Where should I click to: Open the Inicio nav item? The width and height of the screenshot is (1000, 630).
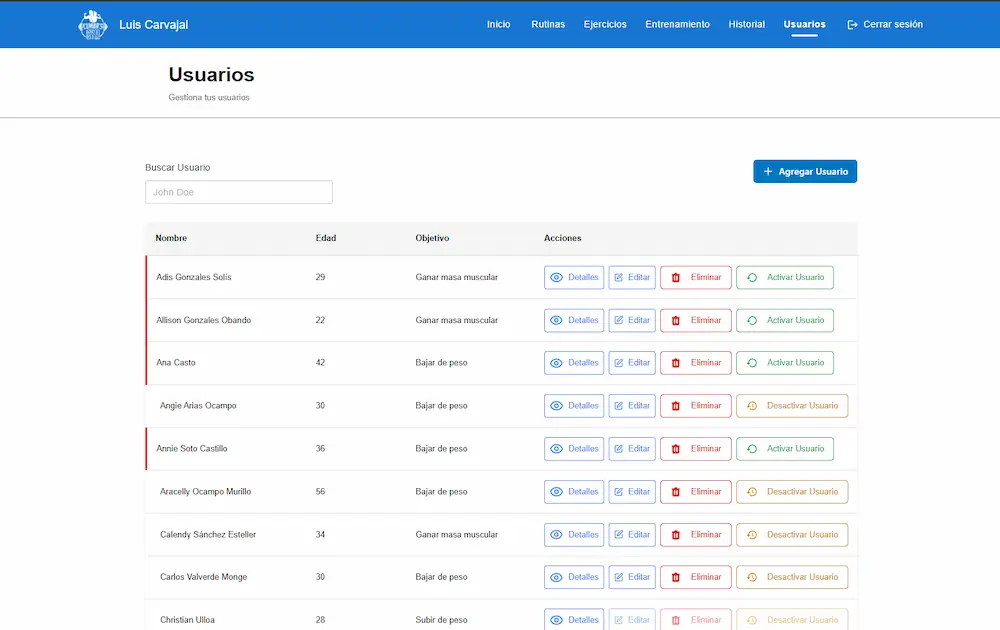(x=498, y=24)
